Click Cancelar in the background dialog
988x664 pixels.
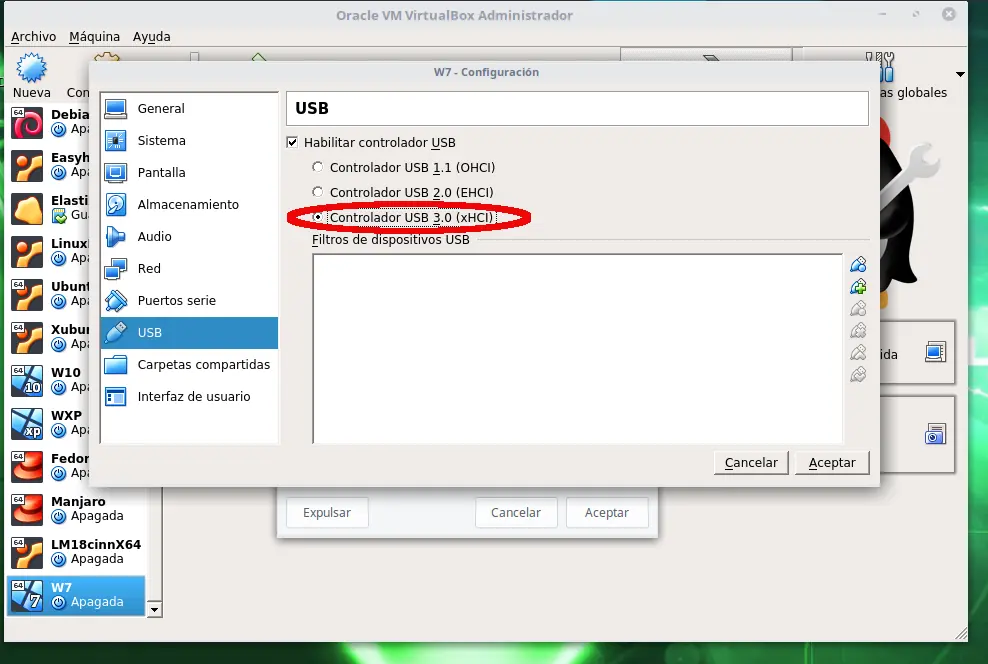[x=516, y=513]
